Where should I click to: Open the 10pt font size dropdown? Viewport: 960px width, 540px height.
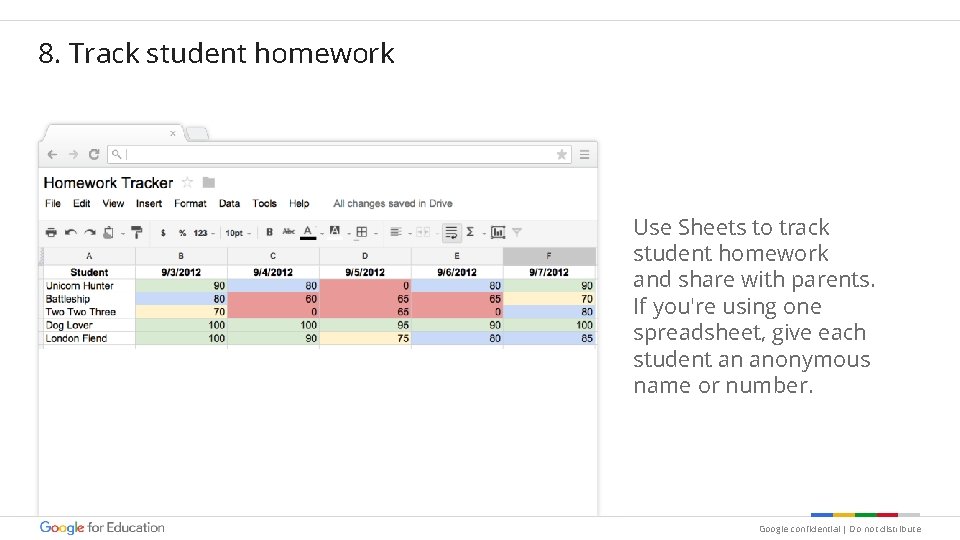coord(237,232)
